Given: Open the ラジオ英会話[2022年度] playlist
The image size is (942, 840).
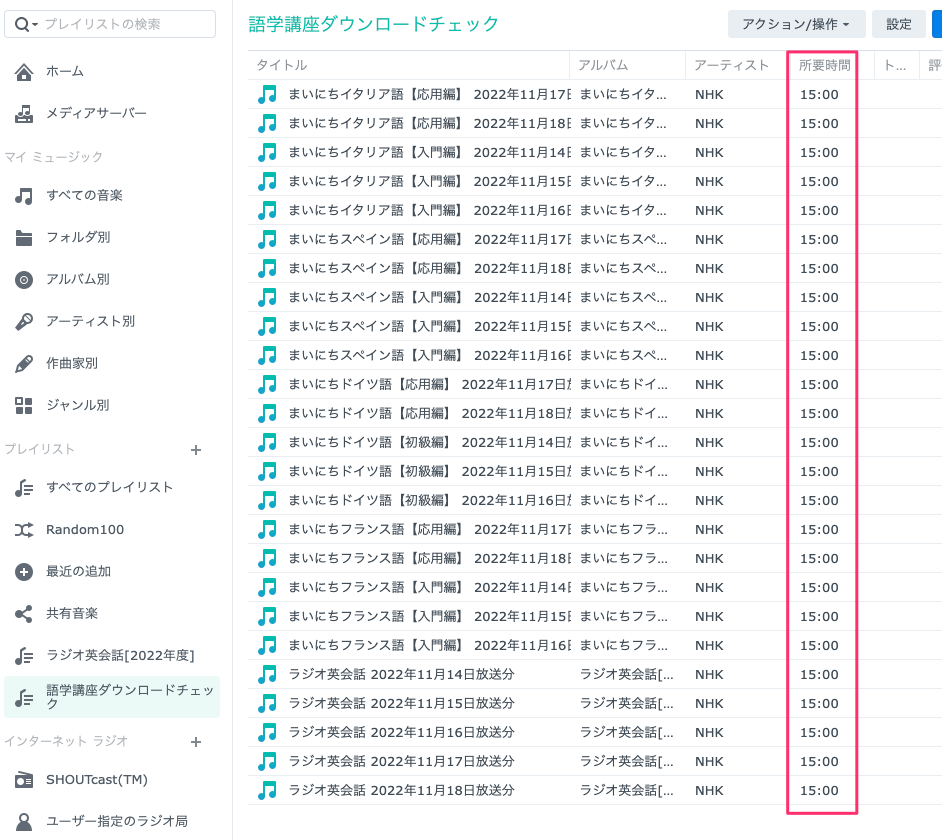Looking at the screenshot, I should 120,656.
